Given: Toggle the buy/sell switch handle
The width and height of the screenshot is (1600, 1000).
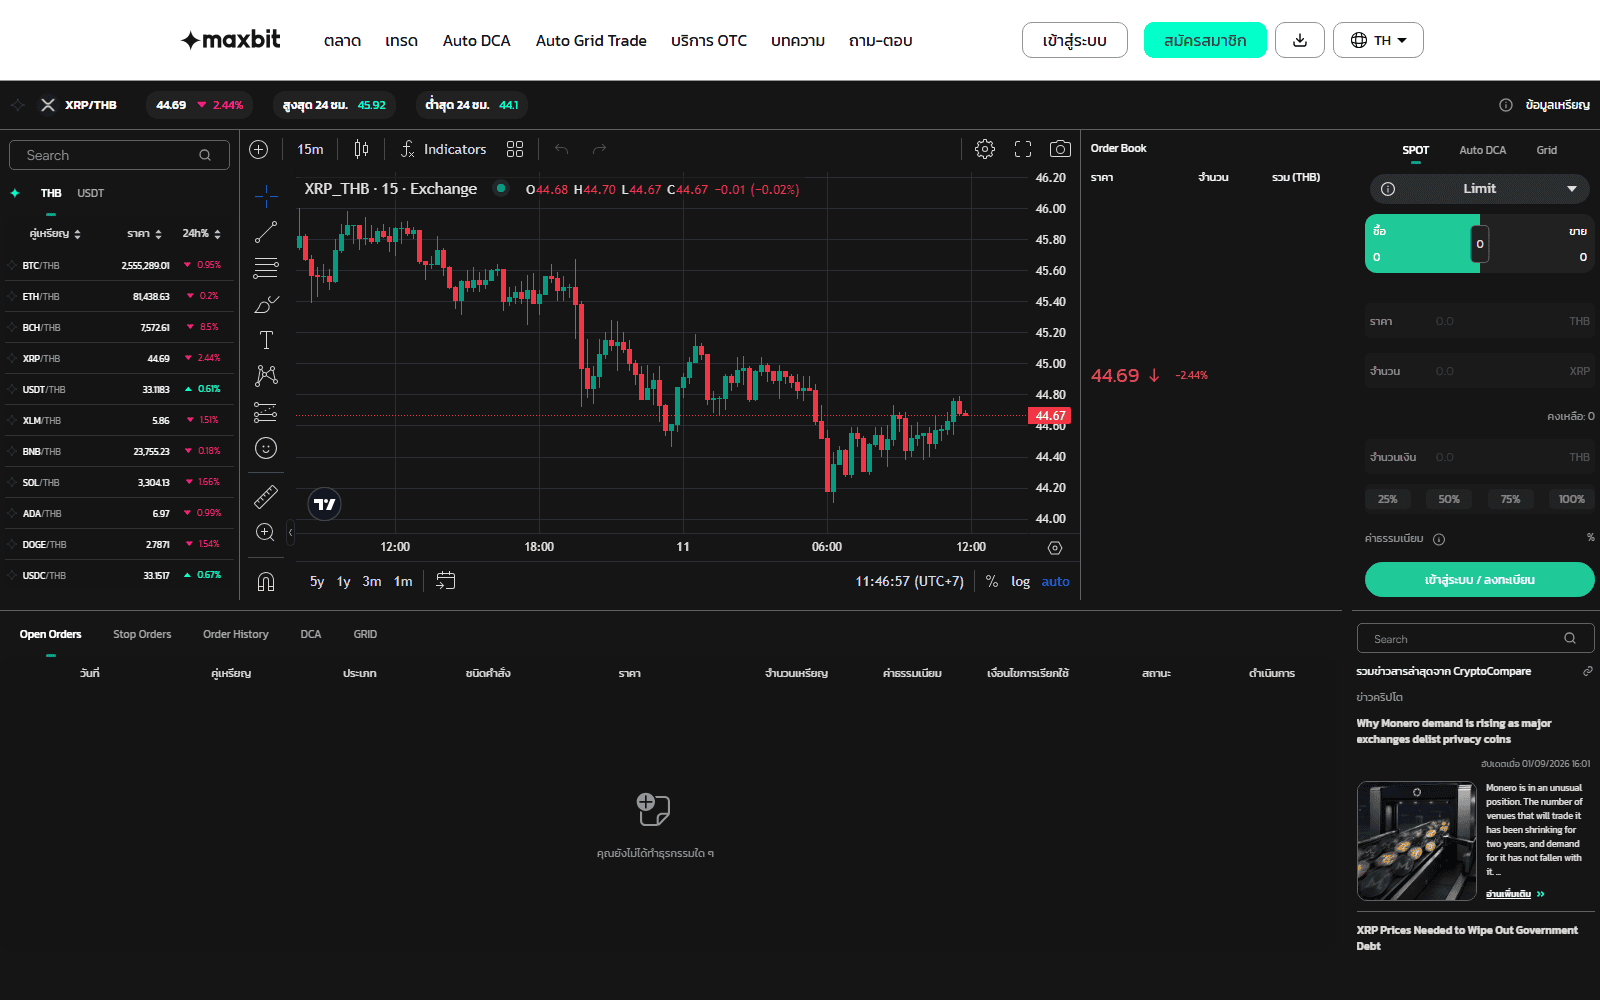Looking at the screenshot, I should (1480, 244).
